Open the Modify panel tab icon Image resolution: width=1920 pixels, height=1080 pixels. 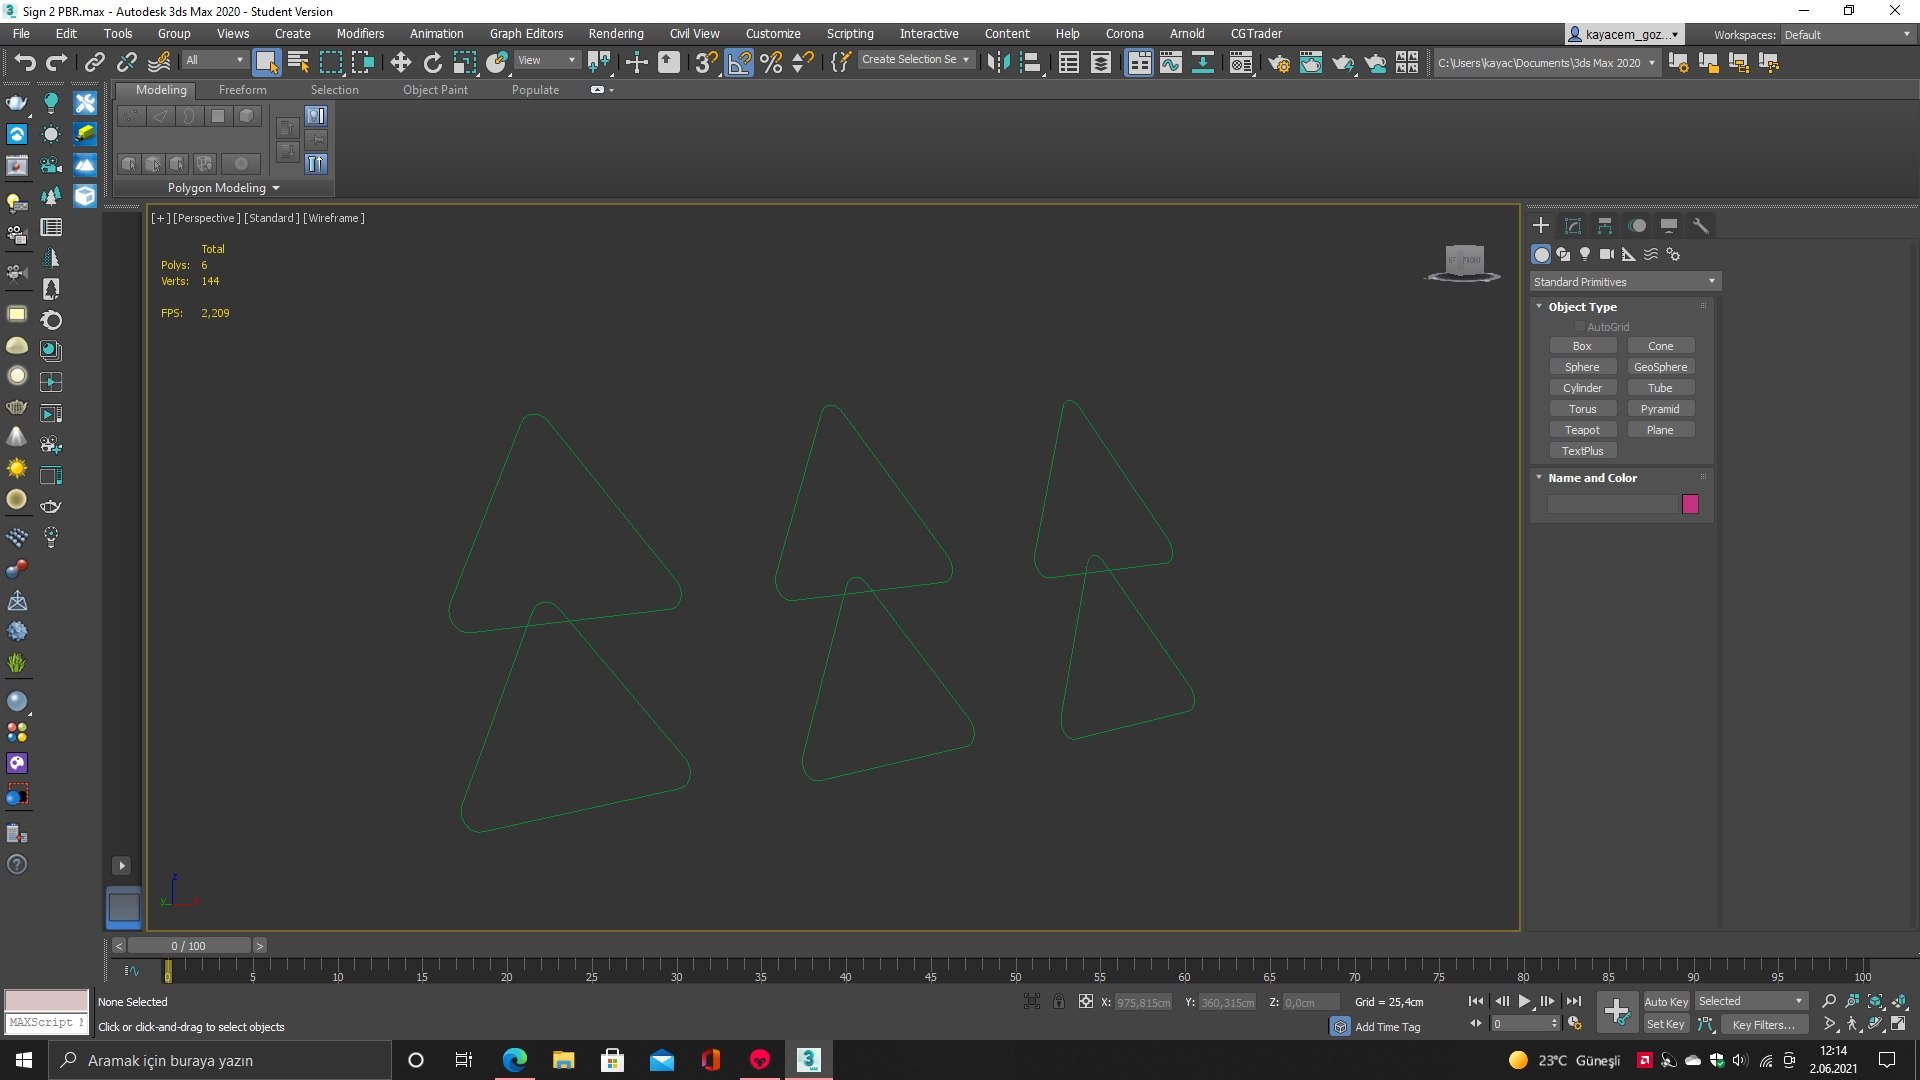click(x=1572, y=226)
